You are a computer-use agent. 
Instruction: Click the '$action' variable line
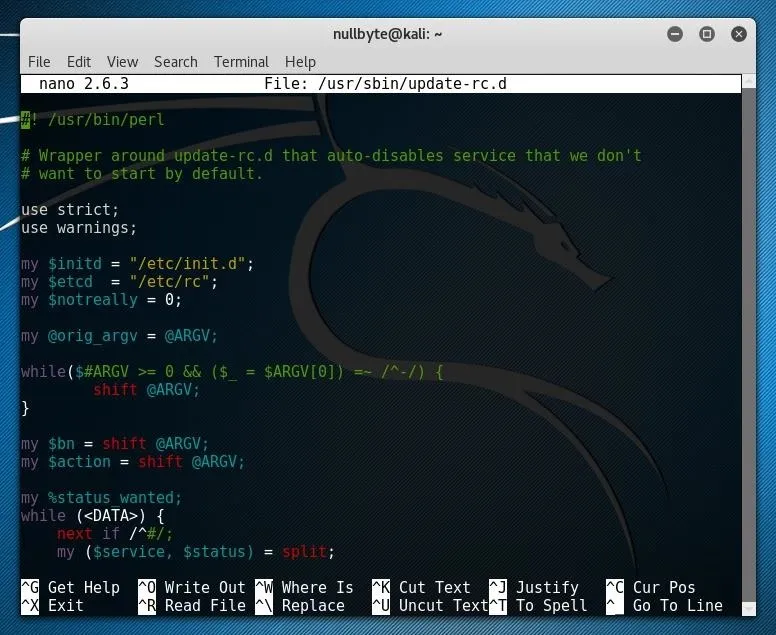133,462
